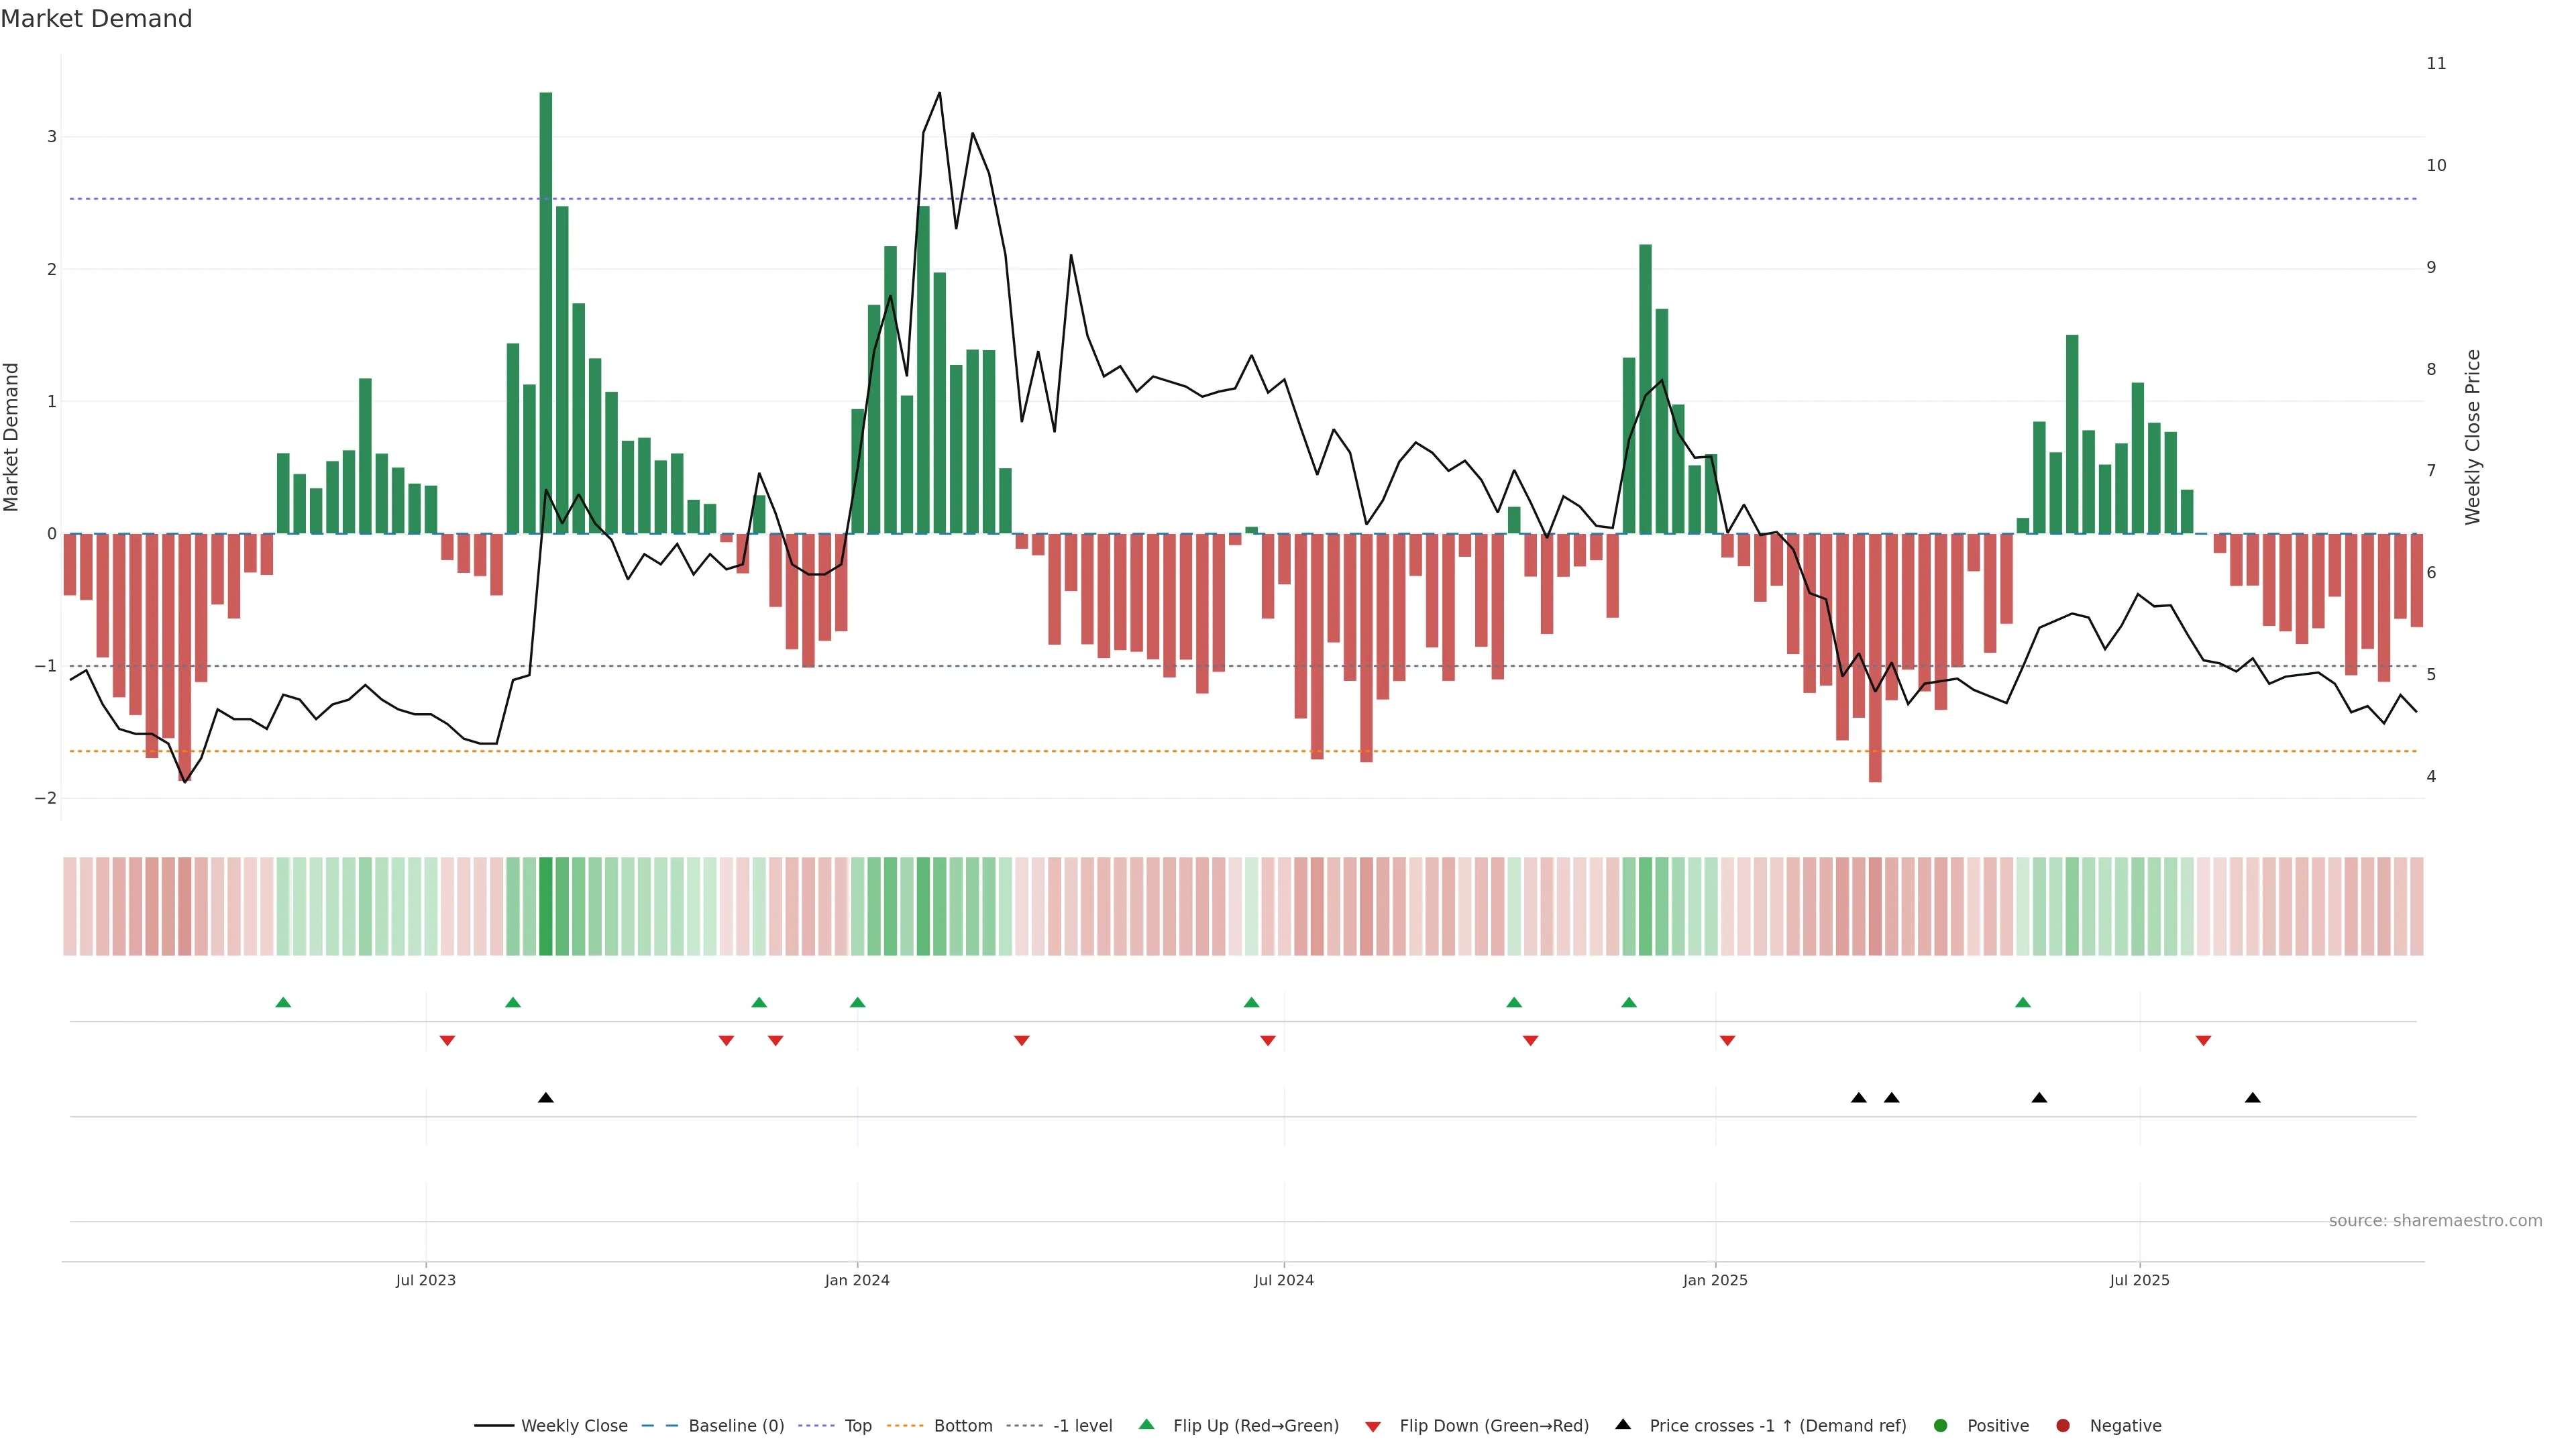This screenshot has height=1449, width=2576.
Task: Click the Market Demand chart title
Action: tap(96, 18)
